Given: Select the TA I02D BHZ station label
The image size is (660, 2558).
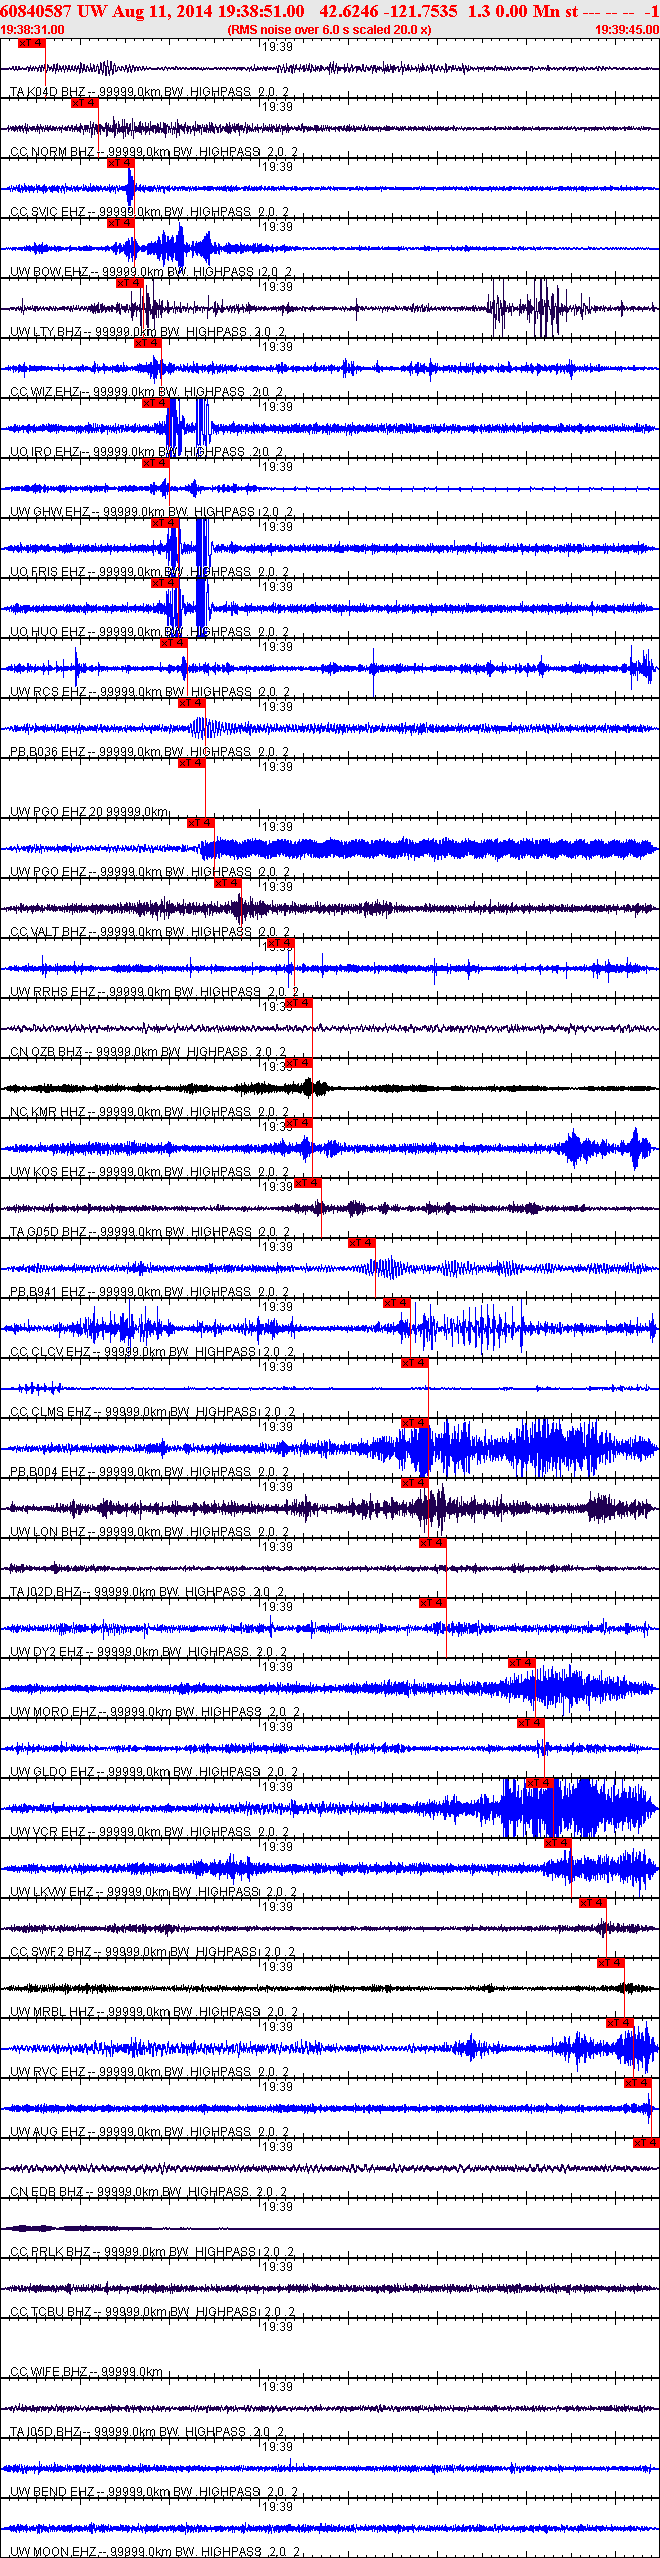Looking at the screenshot, I should [147, 1592].
